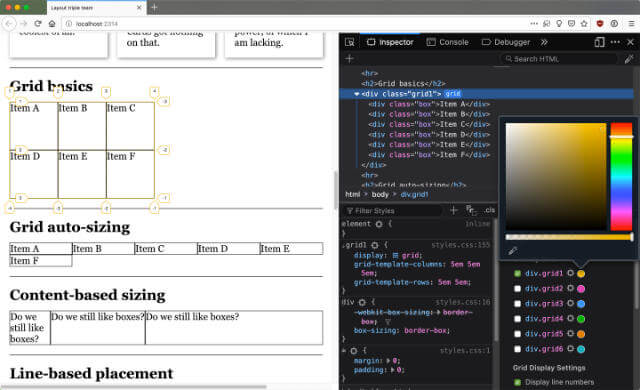The width and height of the screenshot is (640, 390).
Task: Collapse the div class grid1 node
Action: click(357, 94)
